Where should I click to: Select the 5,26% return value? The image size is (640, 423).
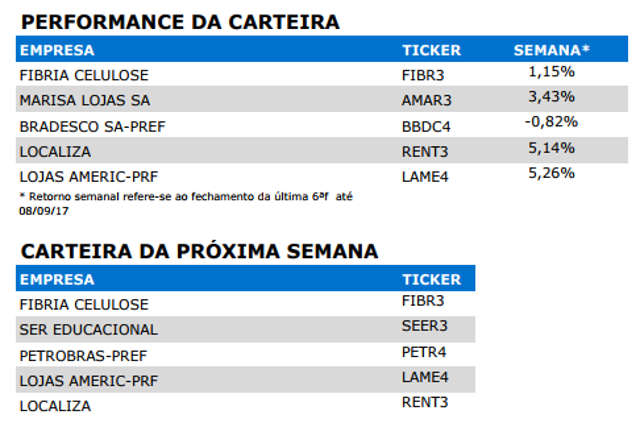(x=551, y=173)
